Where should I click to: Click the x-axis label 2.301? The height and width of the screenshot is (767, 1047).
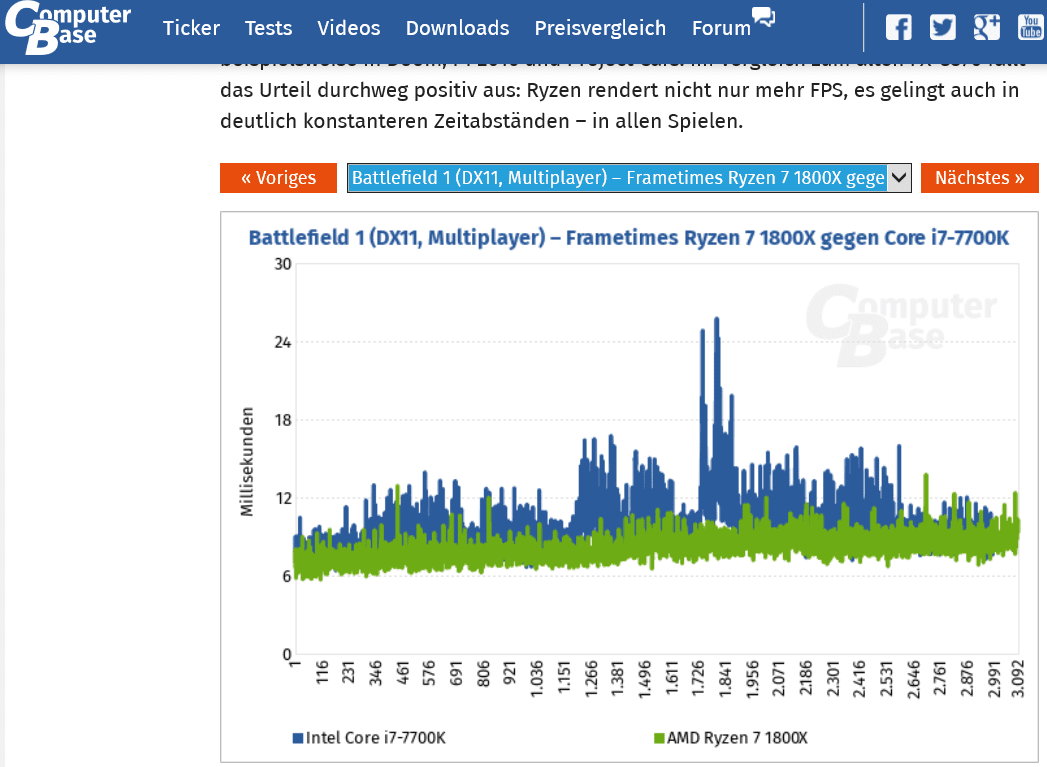833,679
